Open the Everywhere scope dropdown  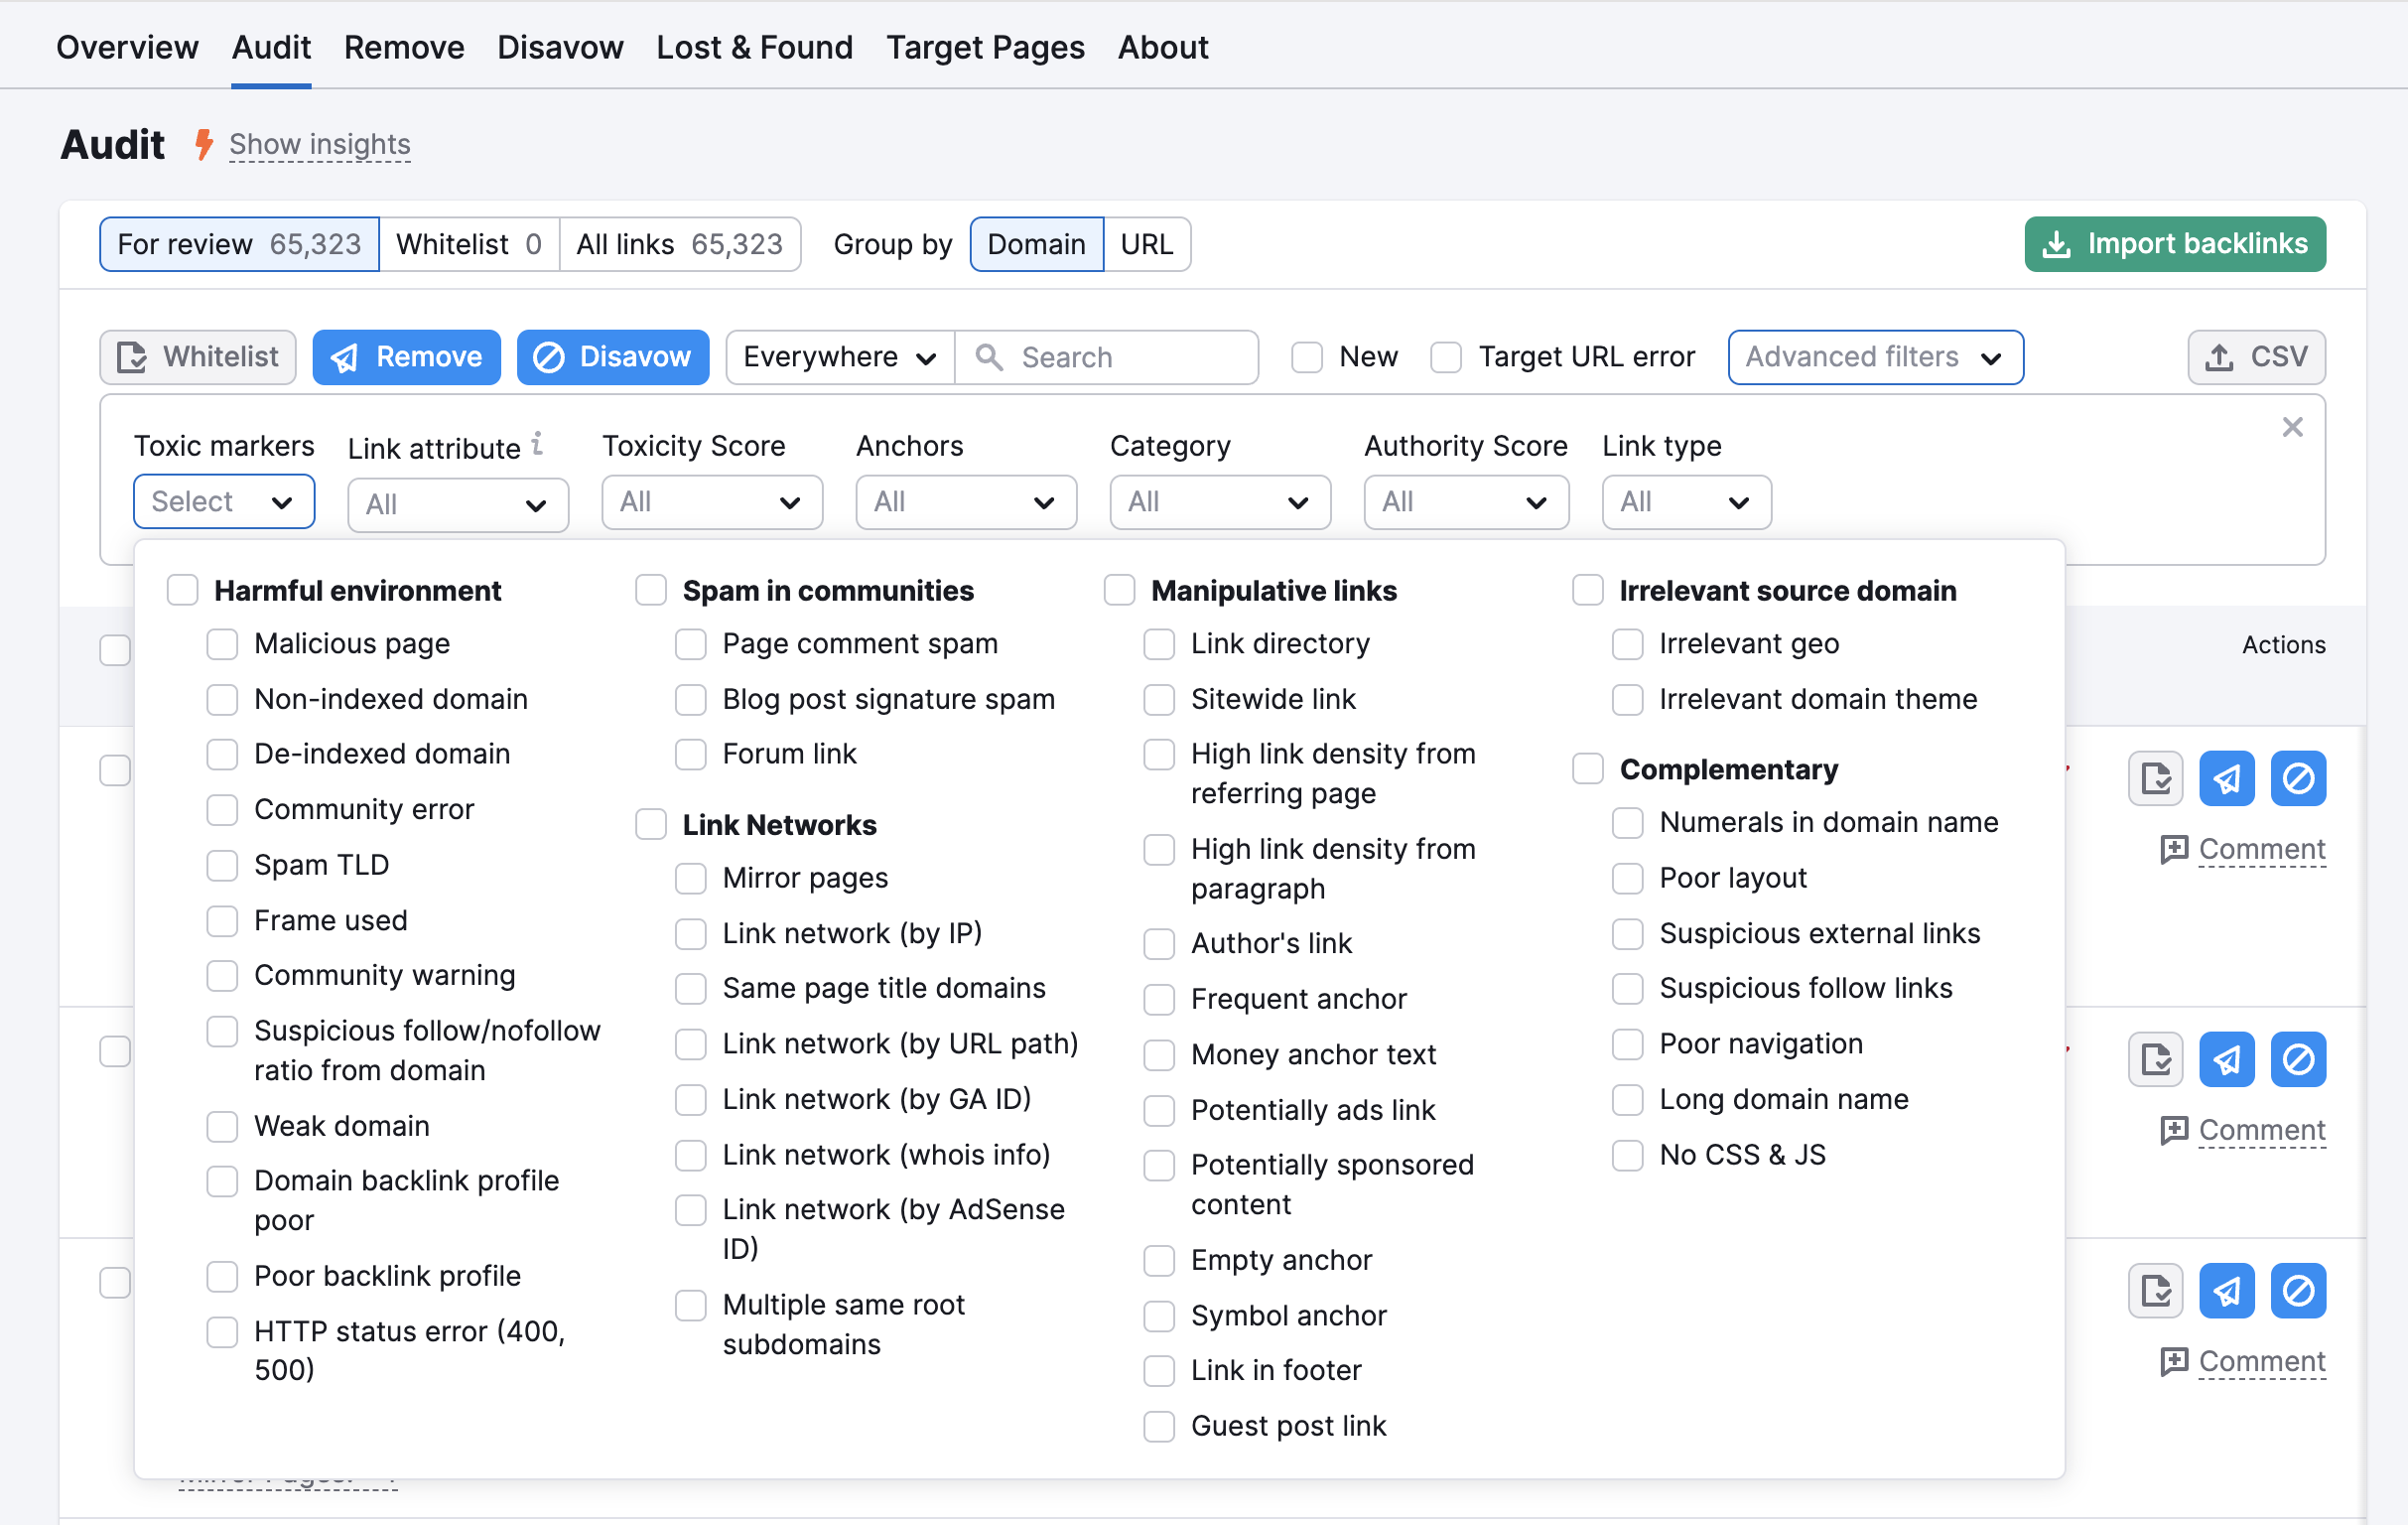point(838,357)
